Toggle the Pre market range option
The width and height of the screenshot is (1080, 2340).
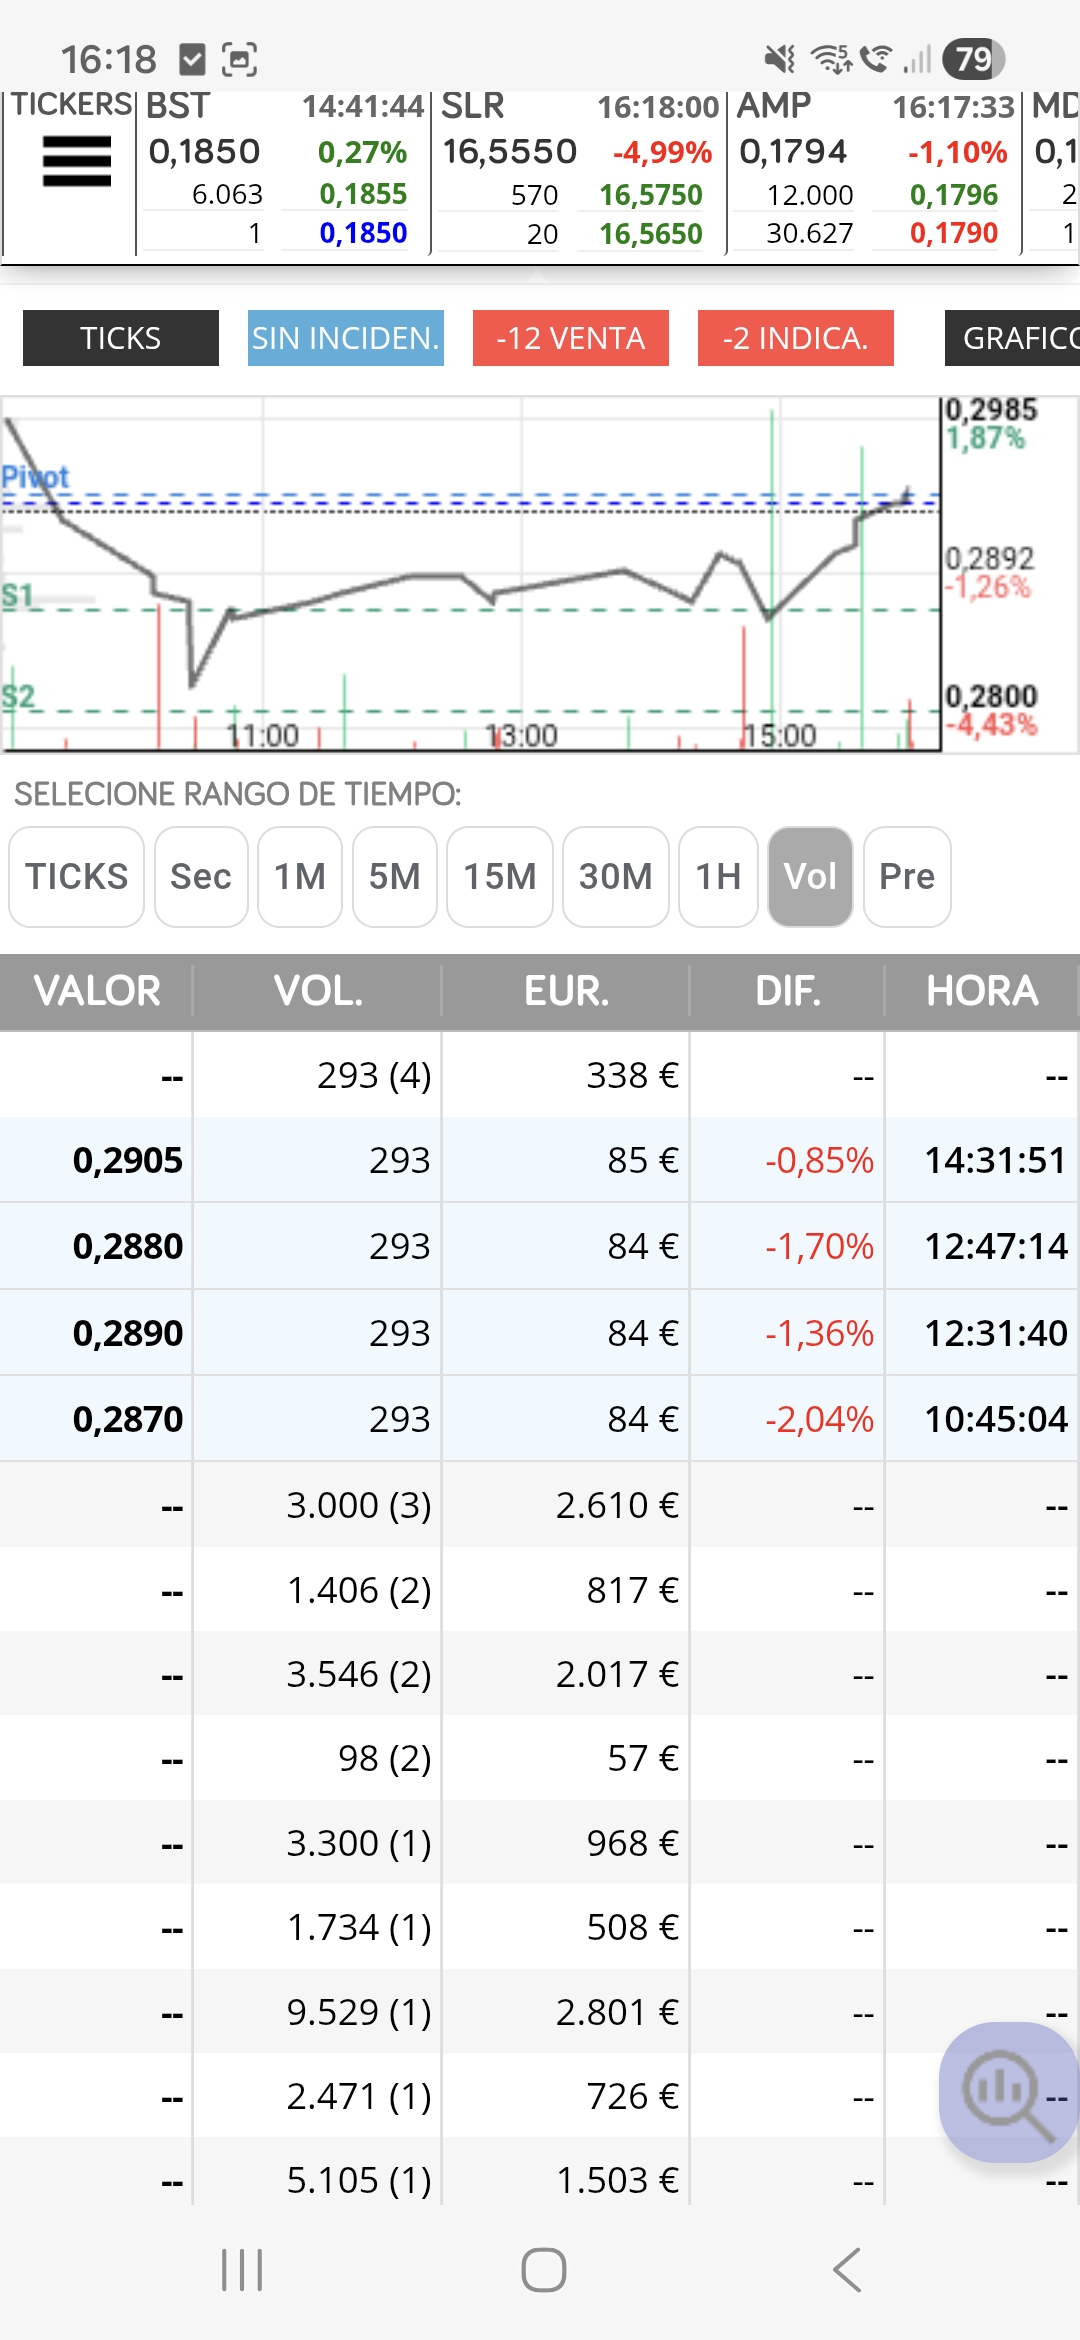pos(906,877)
